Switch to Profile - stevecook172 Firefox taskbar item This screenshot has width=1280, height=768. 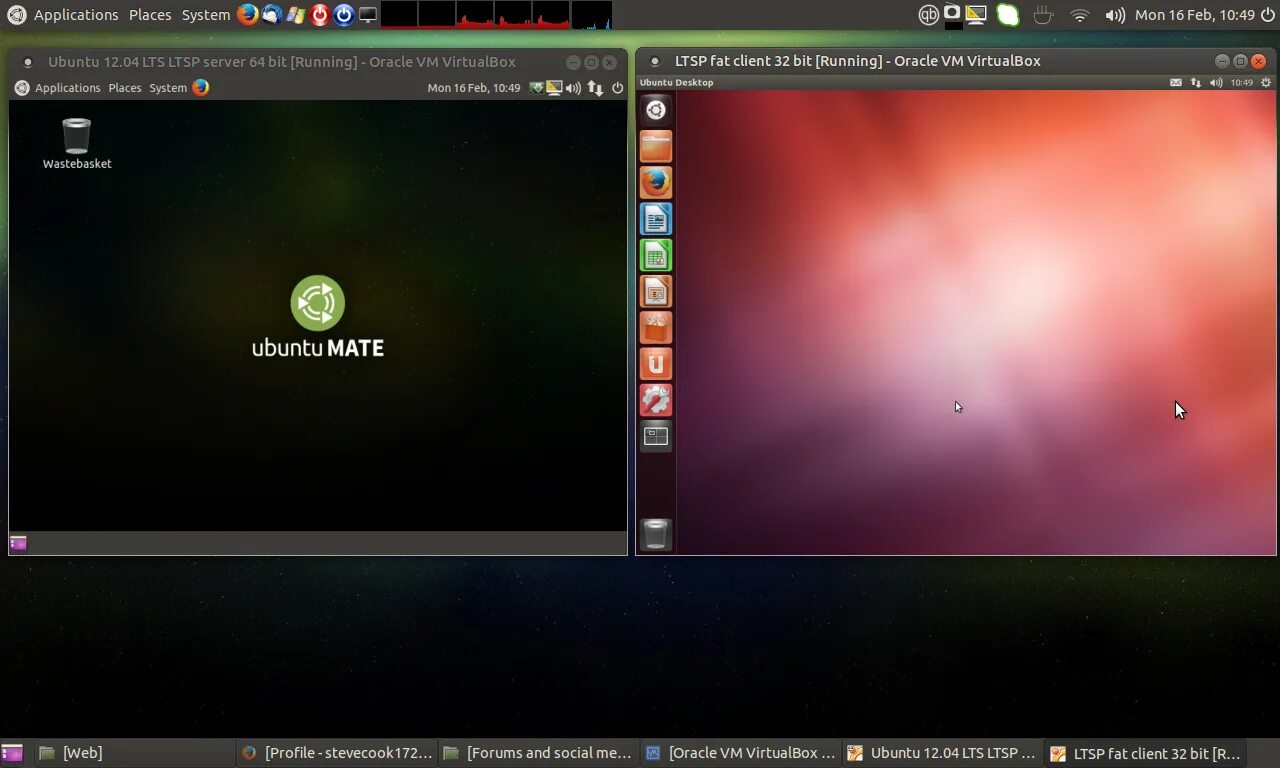pyautogui.click(x=336, y=753)
